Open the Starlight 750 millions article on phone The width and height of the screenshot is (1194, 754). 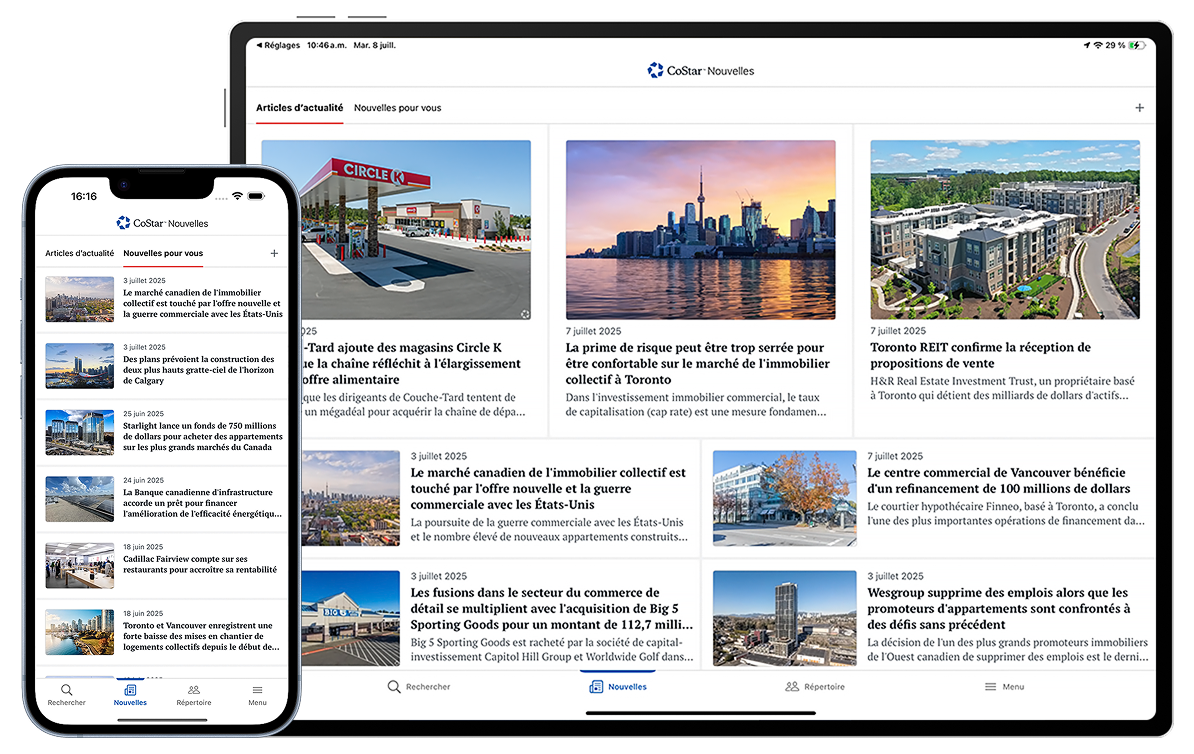[198, 436]
